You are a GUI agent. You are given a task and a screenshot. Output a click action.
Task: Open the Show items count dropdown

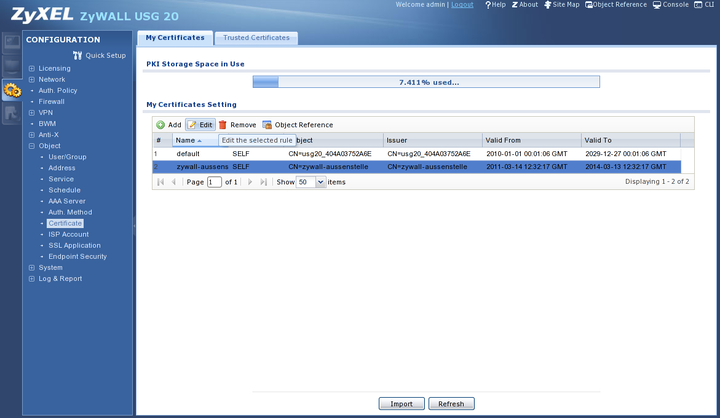tap(321, 182)
